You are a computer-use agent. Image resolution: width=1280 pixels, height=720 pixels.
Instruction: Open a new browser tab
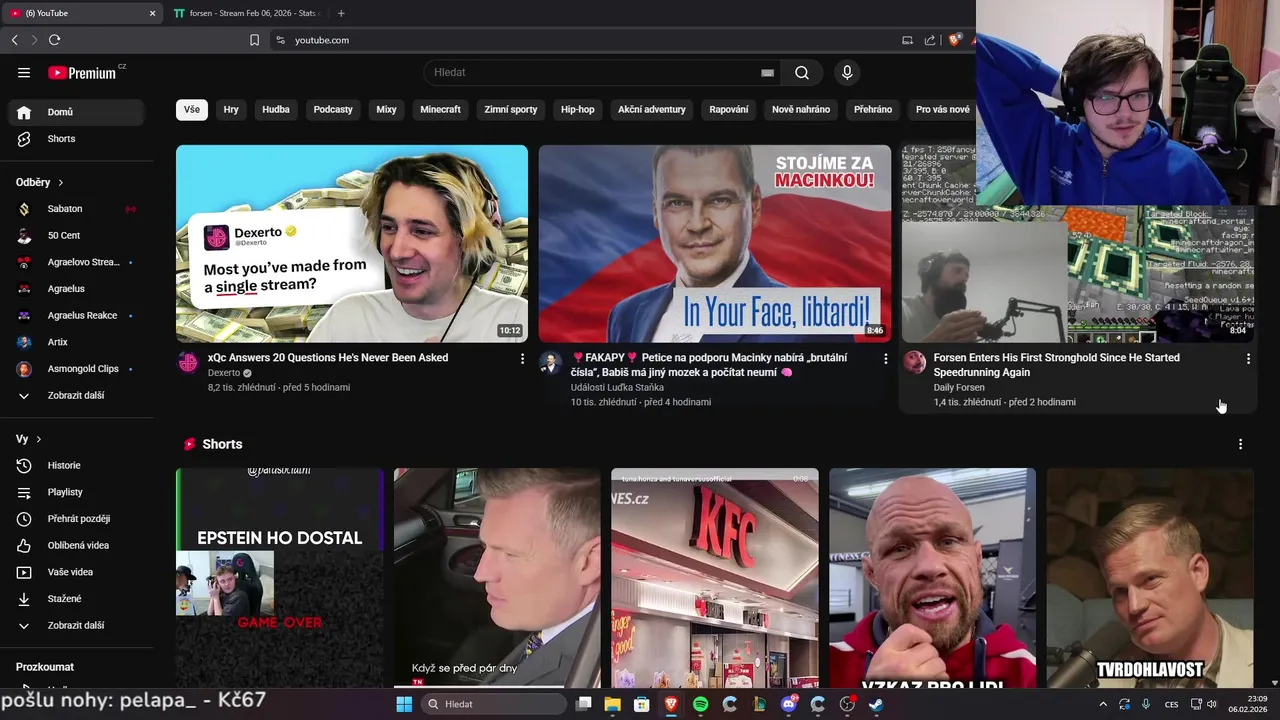[x=341, y=13]
